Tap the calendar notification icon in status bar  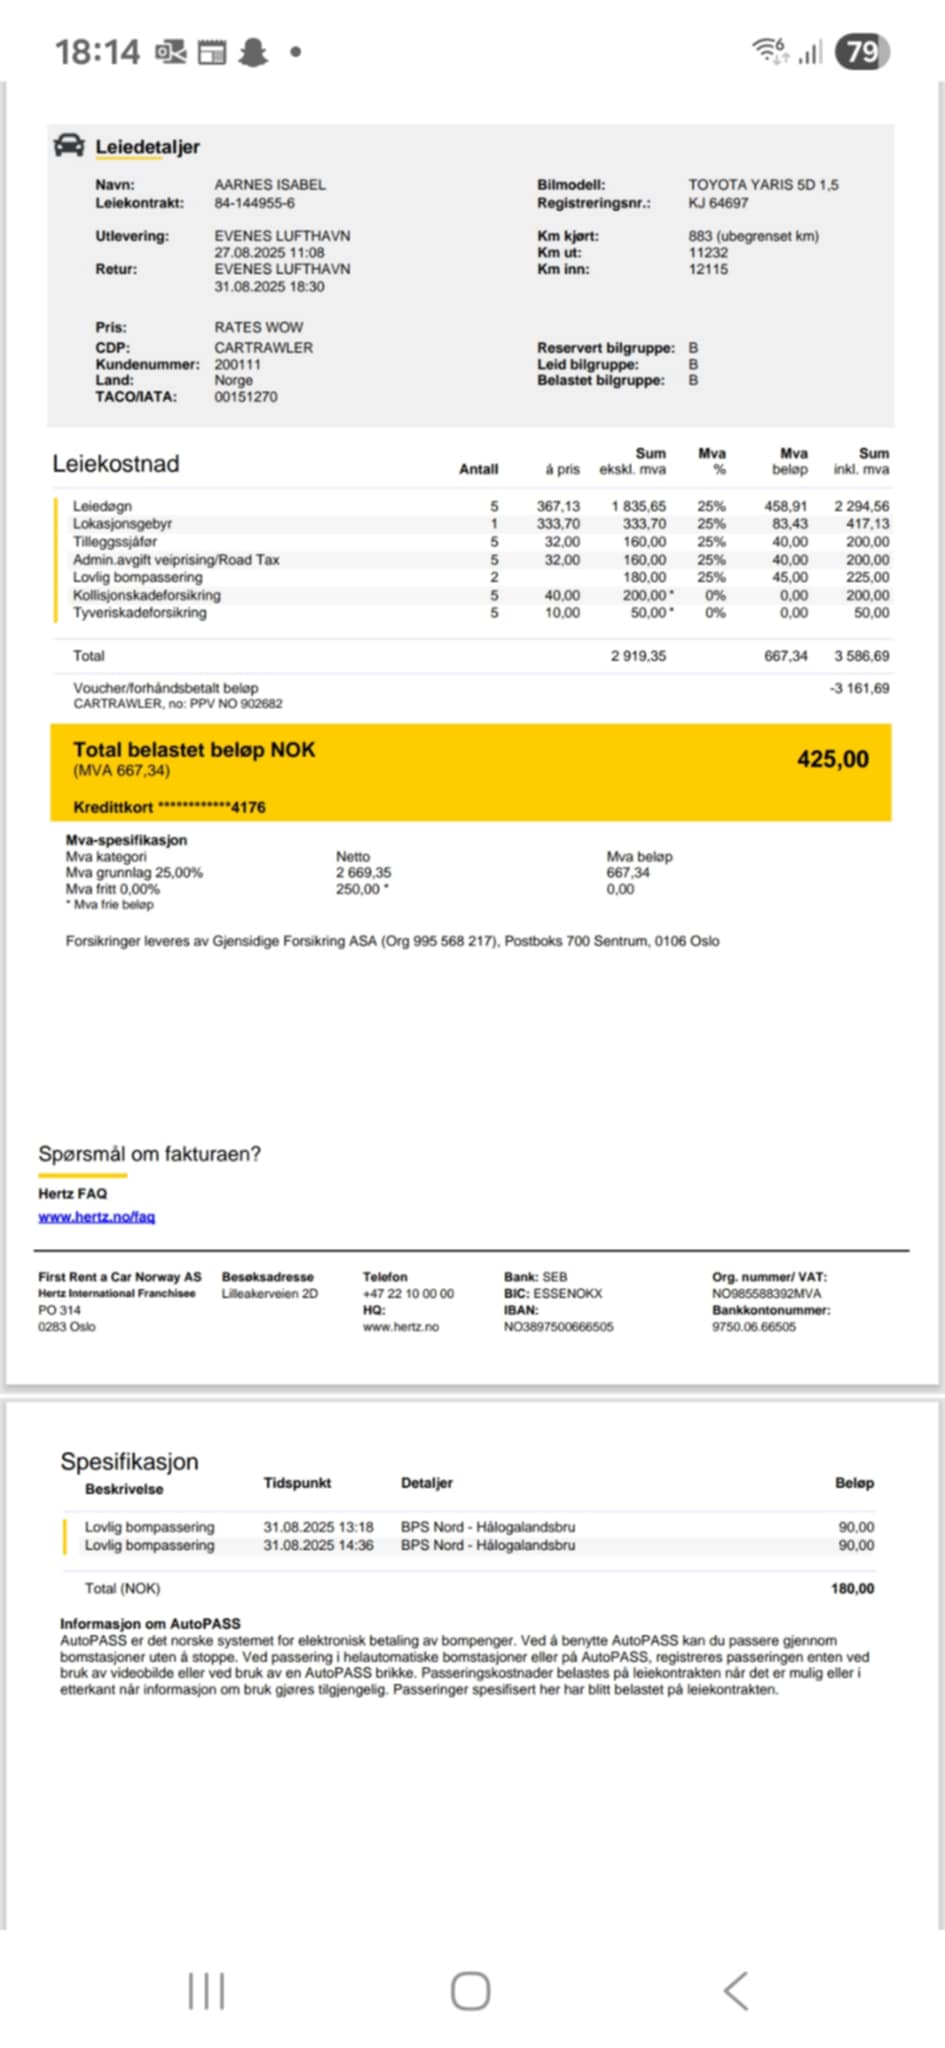[x=212, y=52]
